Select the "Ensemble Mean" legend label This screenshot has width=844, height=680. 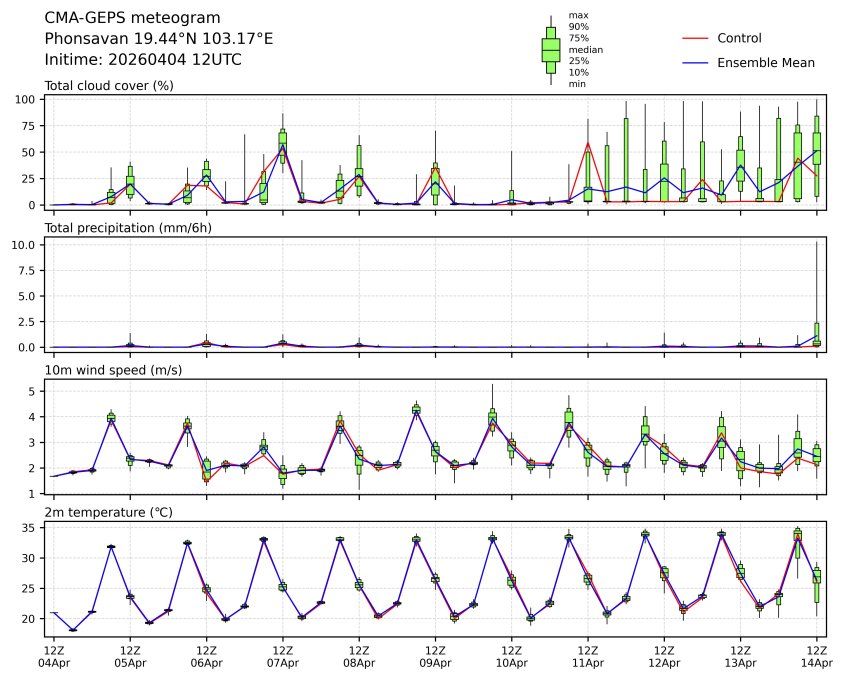click(766, 63)
